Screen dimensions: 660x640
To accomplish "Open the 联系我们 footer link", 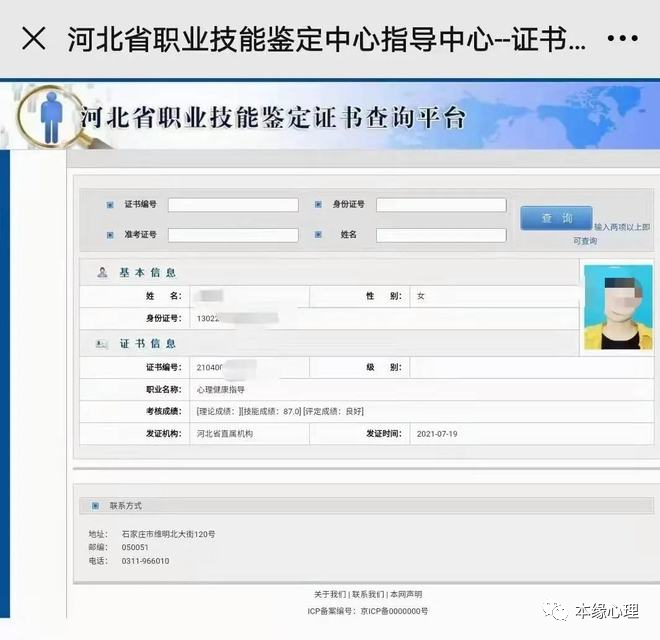I will pyautogui.click(x=368, y=594).
